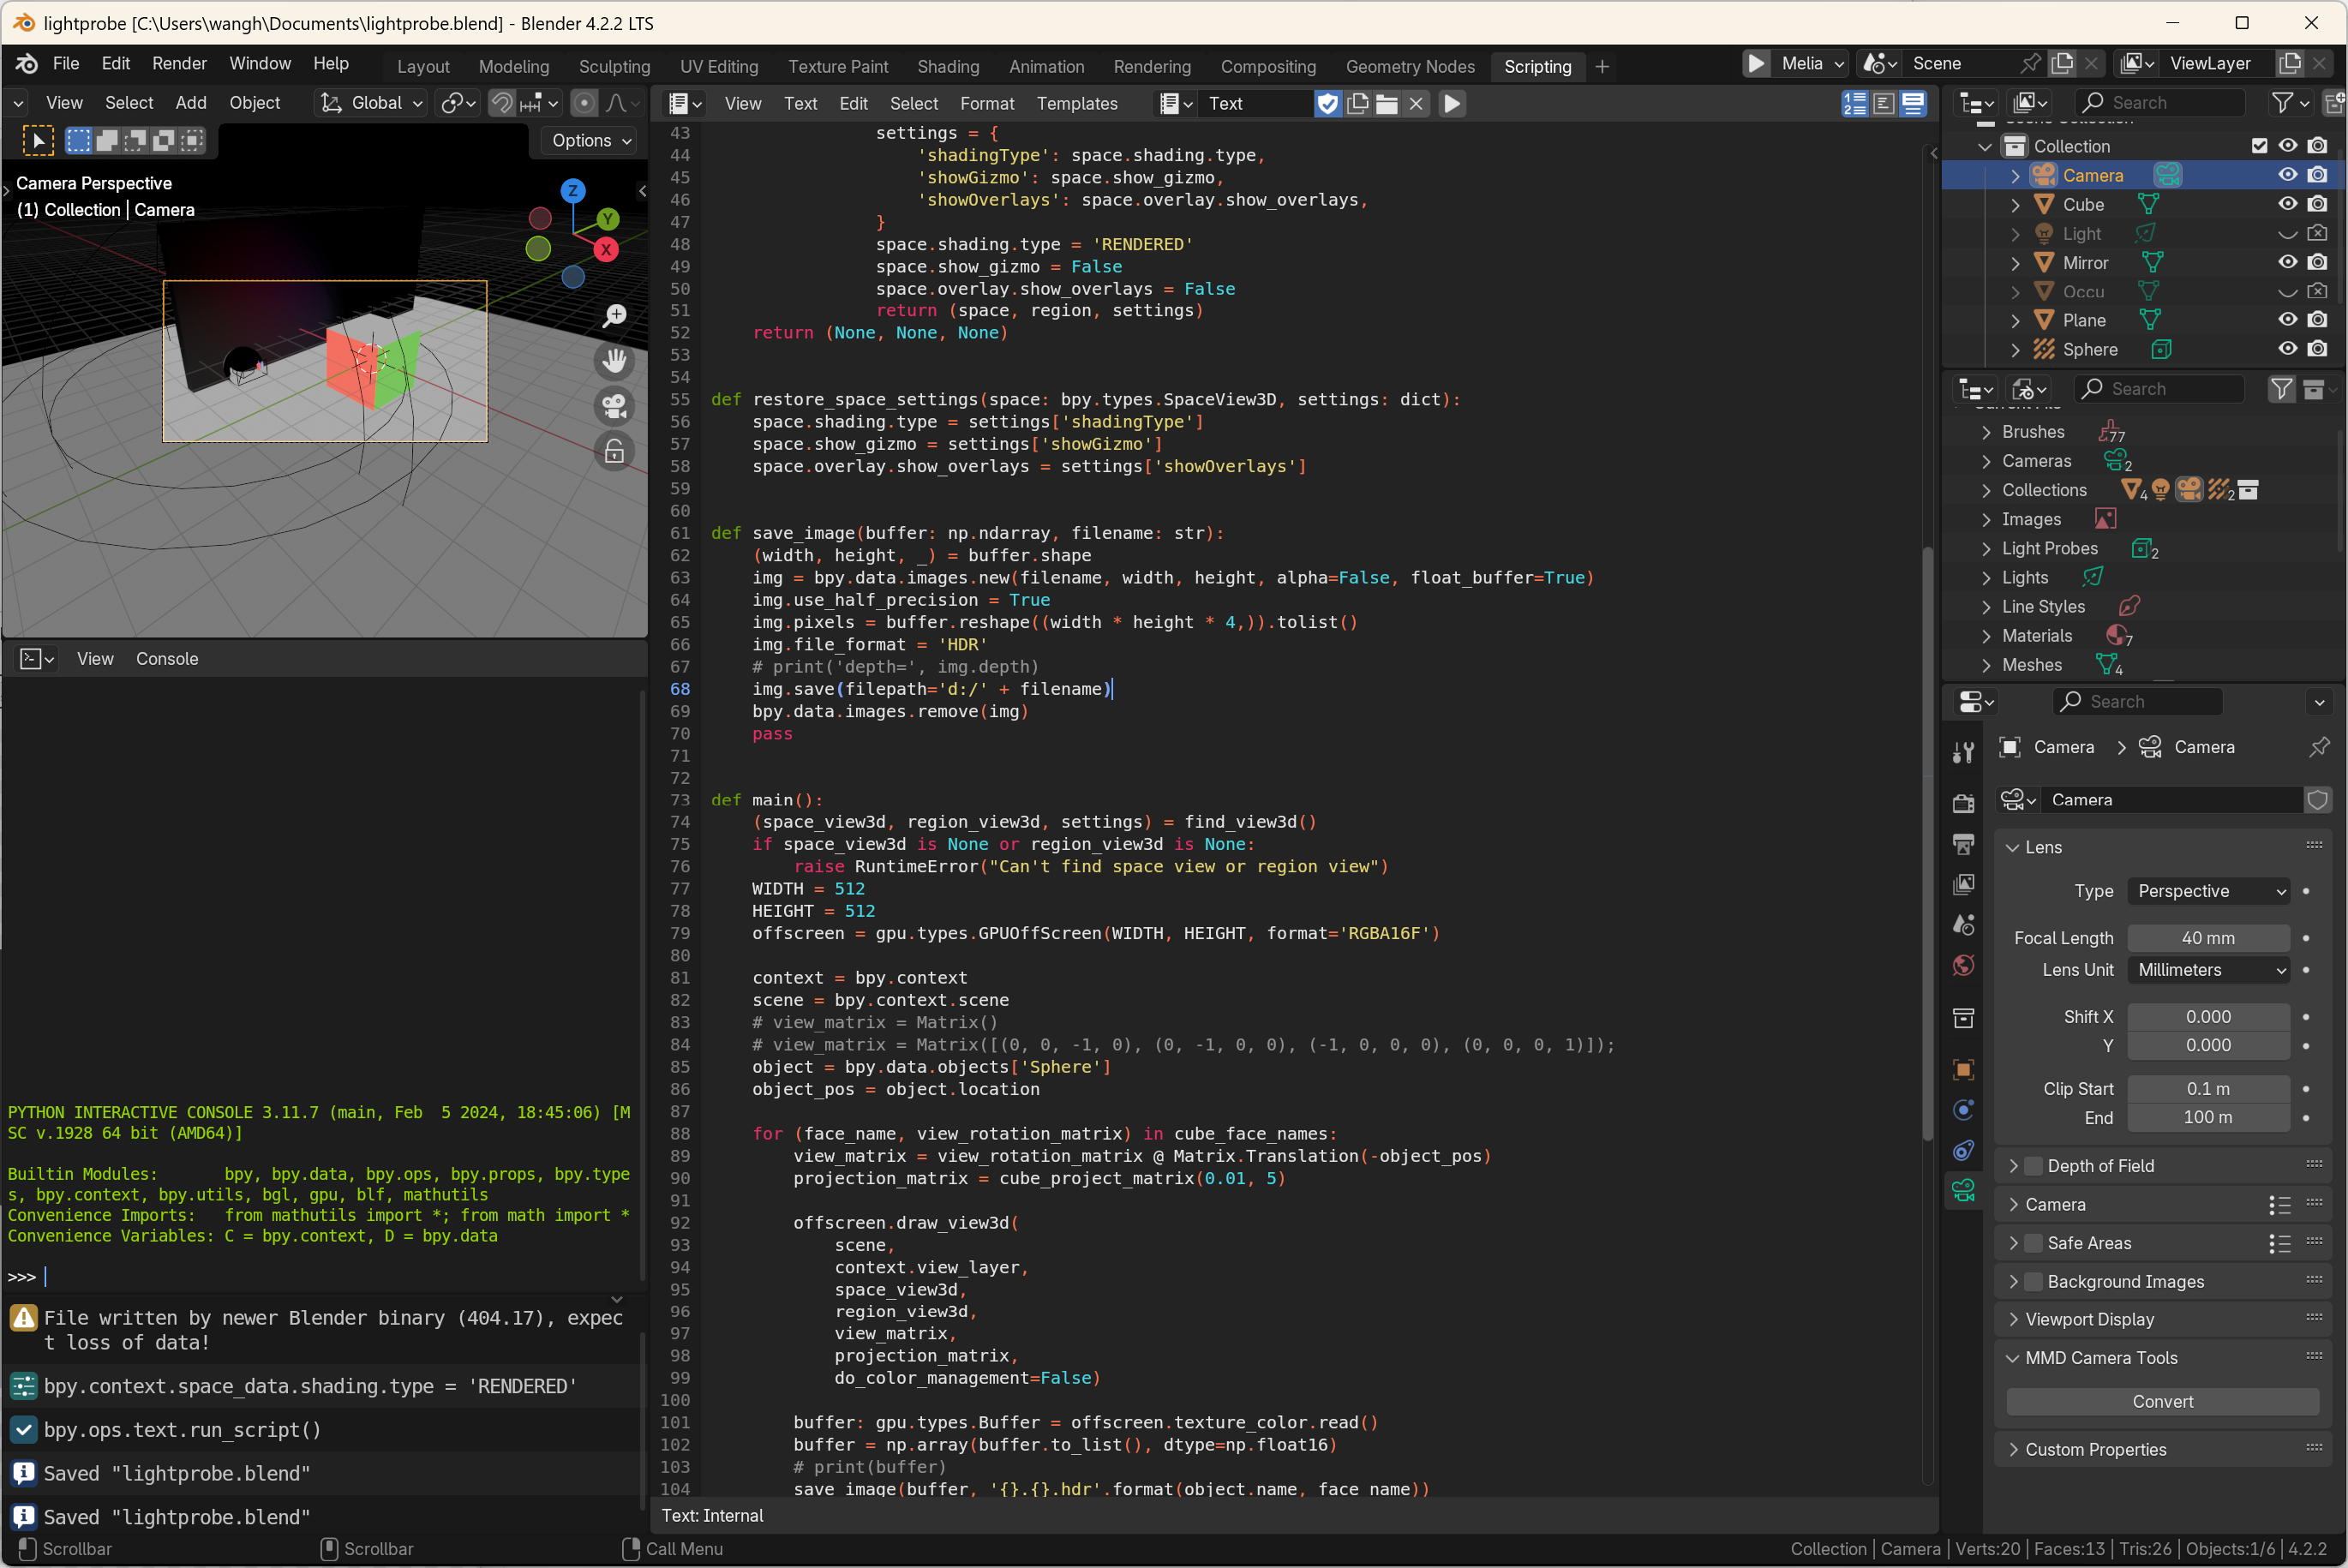2348x1568 pixels.
Task: Expand the Sphere object in the outliner
Action: point(2015,350)
